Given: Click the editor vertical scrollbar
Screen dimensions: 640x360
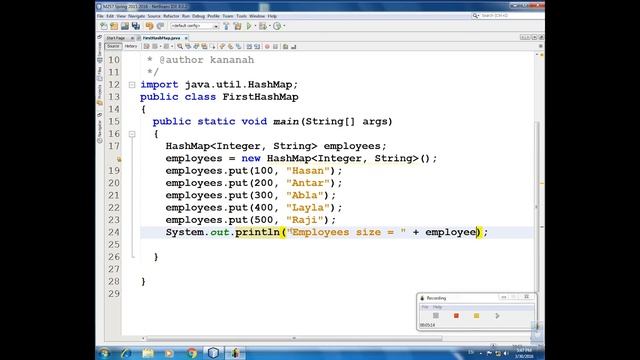Looking at the screenshot, I should pos(537,206).
